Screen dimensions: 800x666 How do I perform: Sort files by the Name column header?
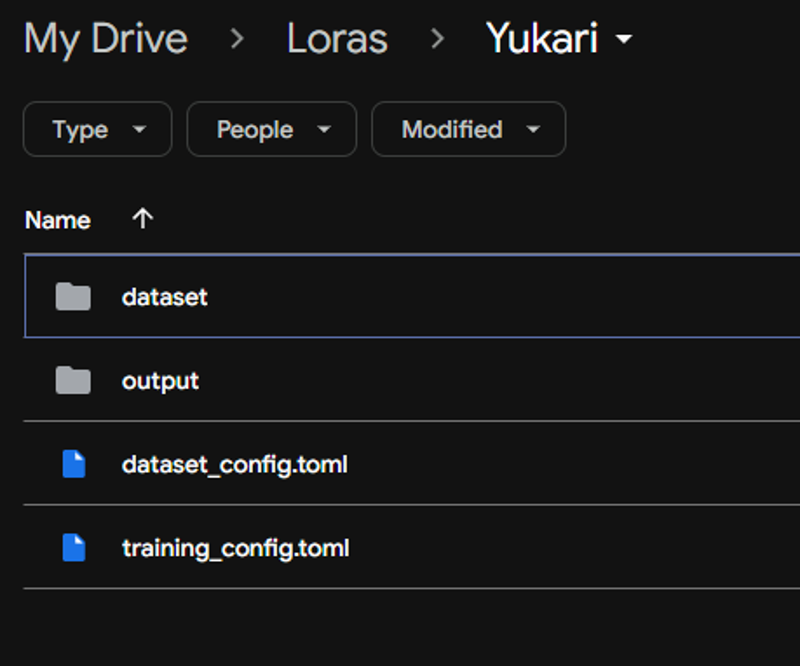pyautogui.click(x=58, y=220)
